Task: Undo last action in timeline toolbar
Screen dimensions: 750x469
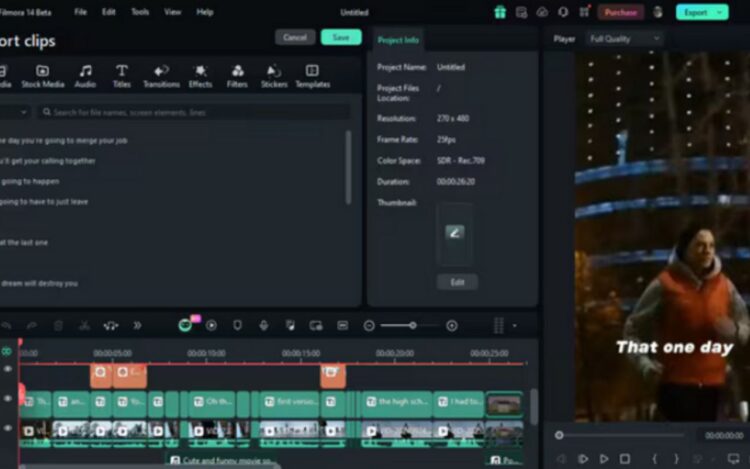Action: tap(6, 326)
